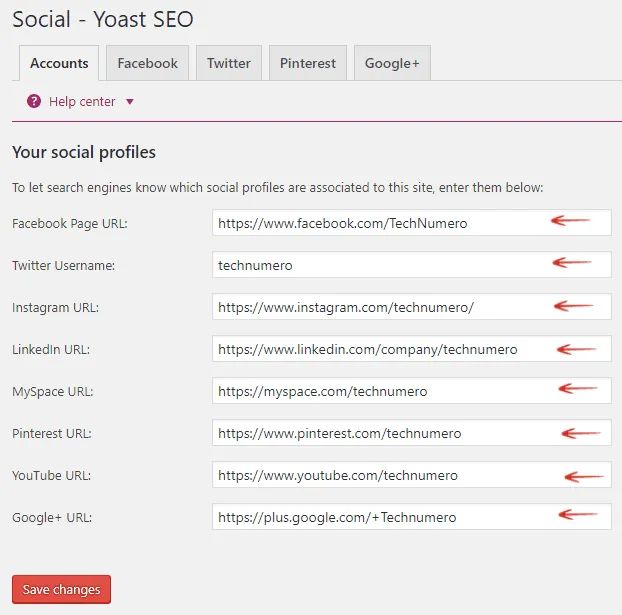This screenshot has height=615, width=622.
Task: Focus the Facebook Page URL field
Action: click(x=412, y=223)
